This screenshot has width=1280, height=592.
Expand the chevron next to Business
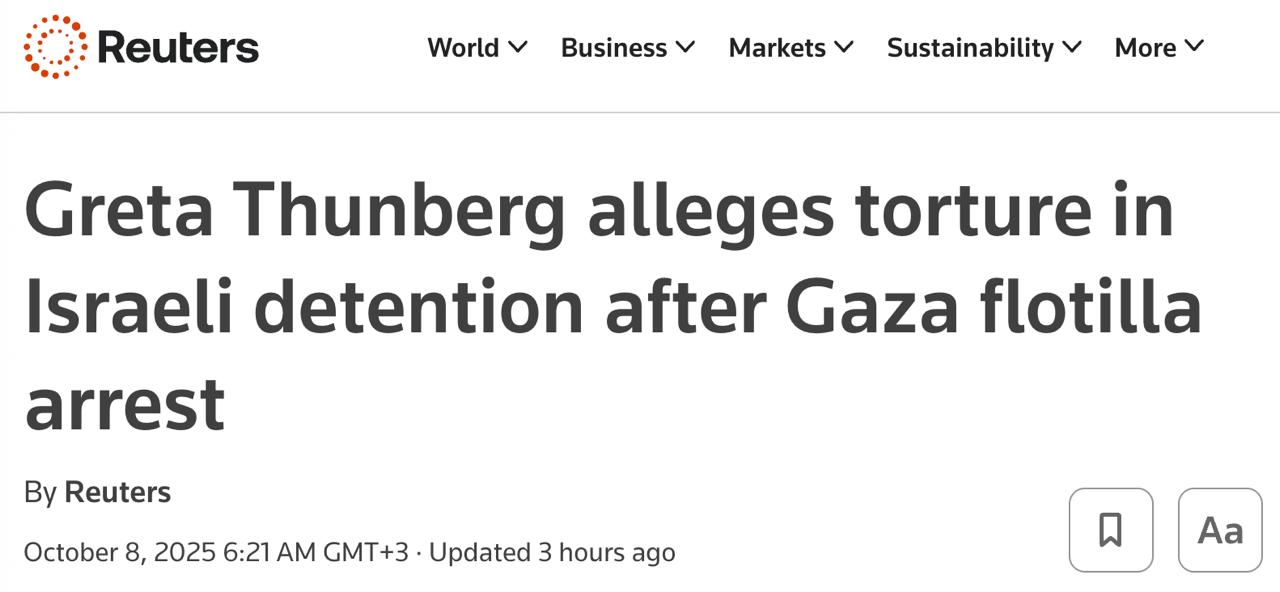click(685, 47)
